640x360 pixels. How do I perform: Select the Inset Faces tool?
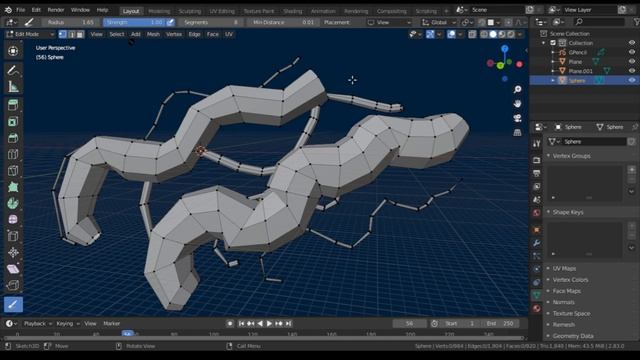coord(13,122)
